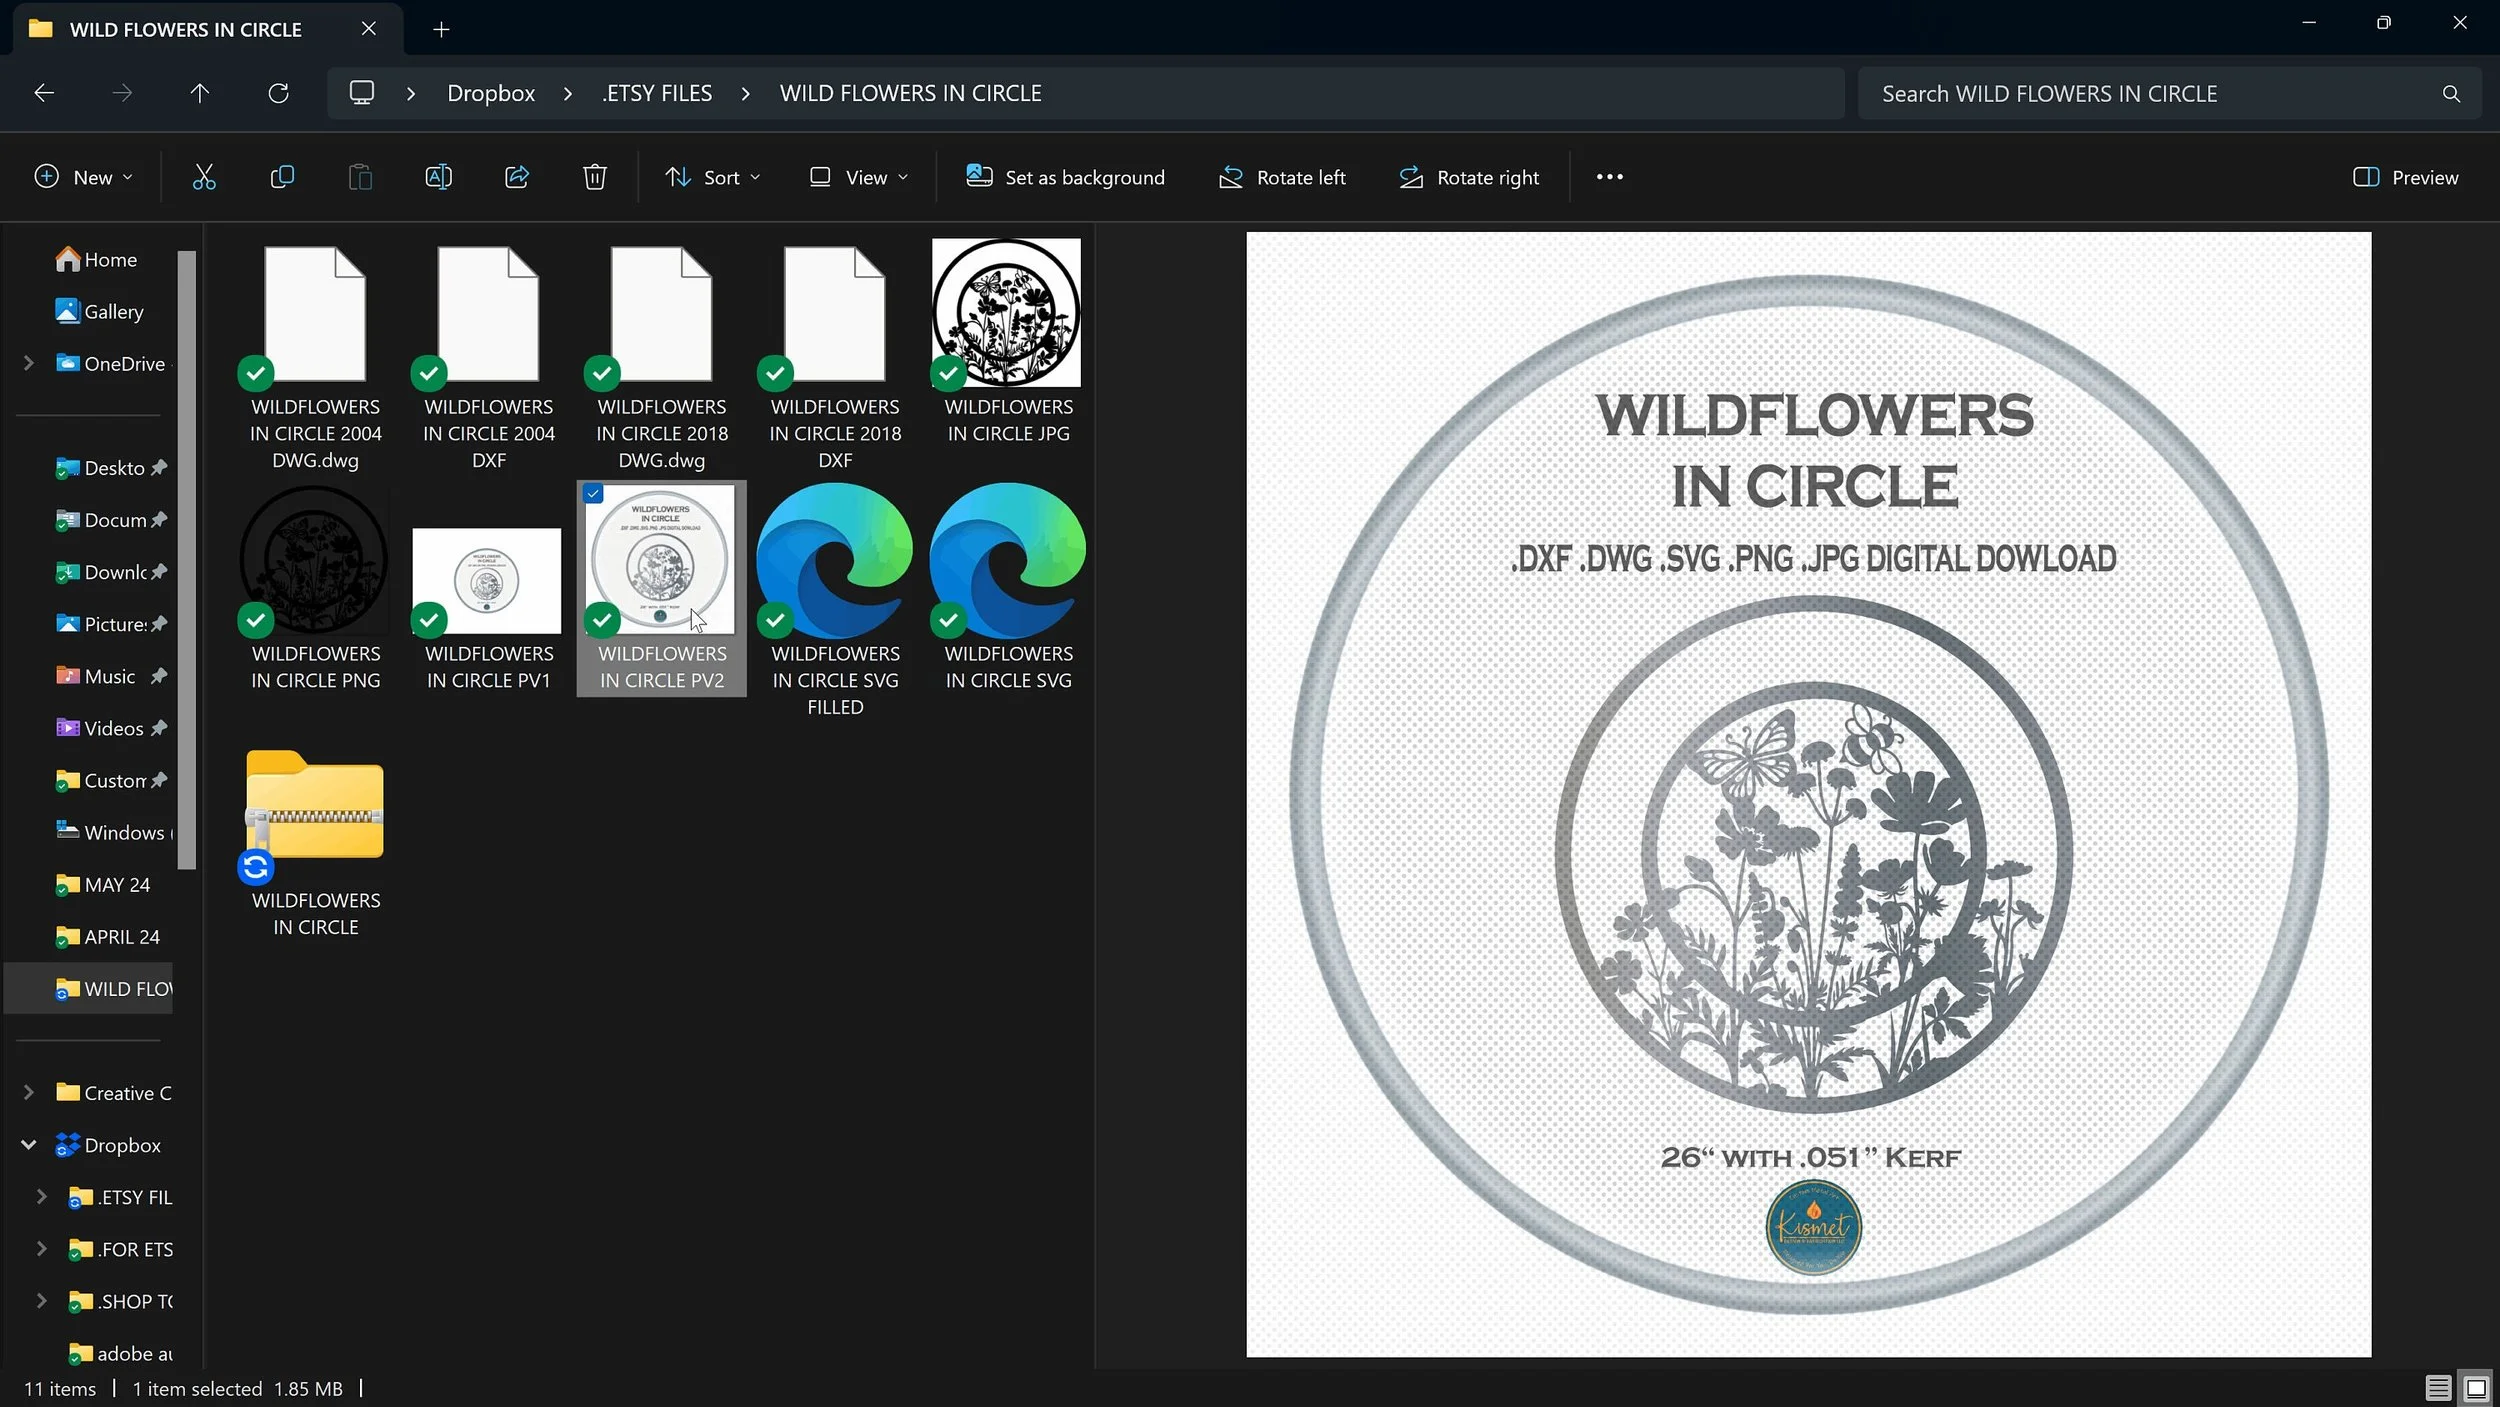Open pinned Videos folder in sidebar

110,728
